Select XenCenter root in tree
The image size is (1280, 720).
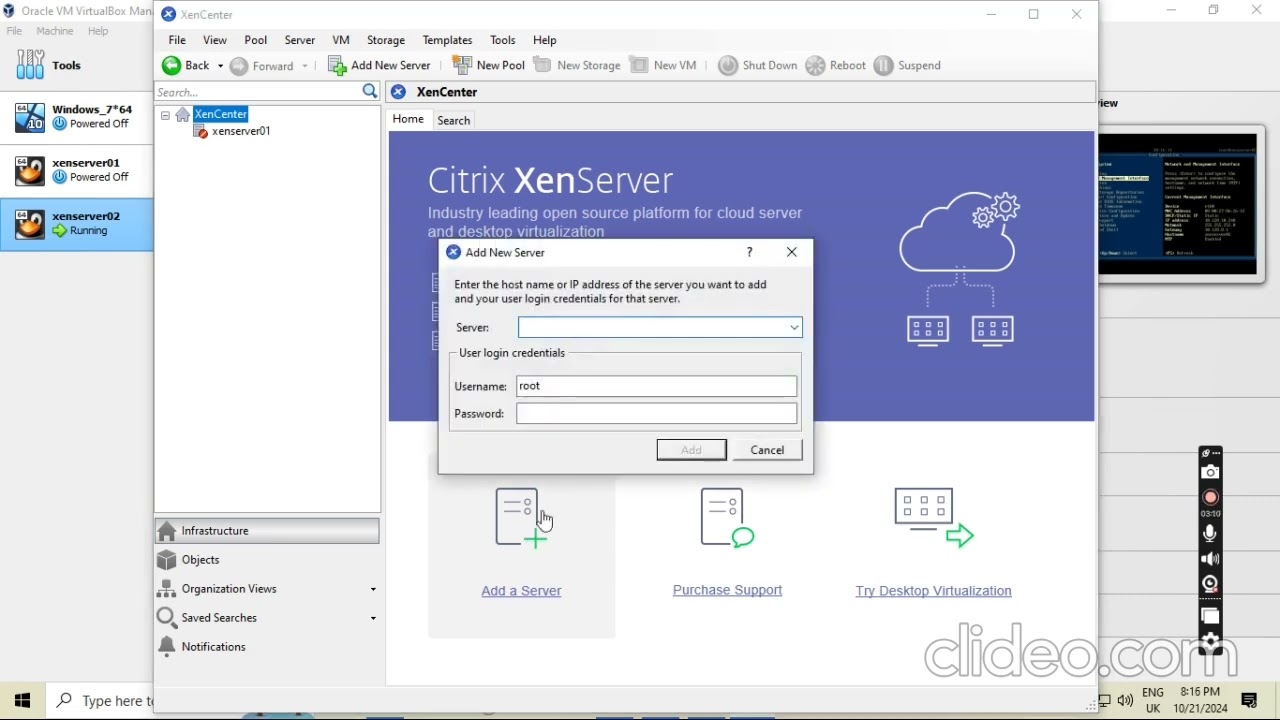click(221, 114)
